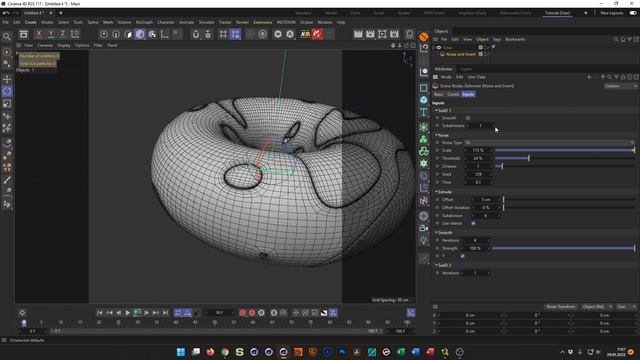Click the Threshold slider track
640x360 pixels.
565,158
